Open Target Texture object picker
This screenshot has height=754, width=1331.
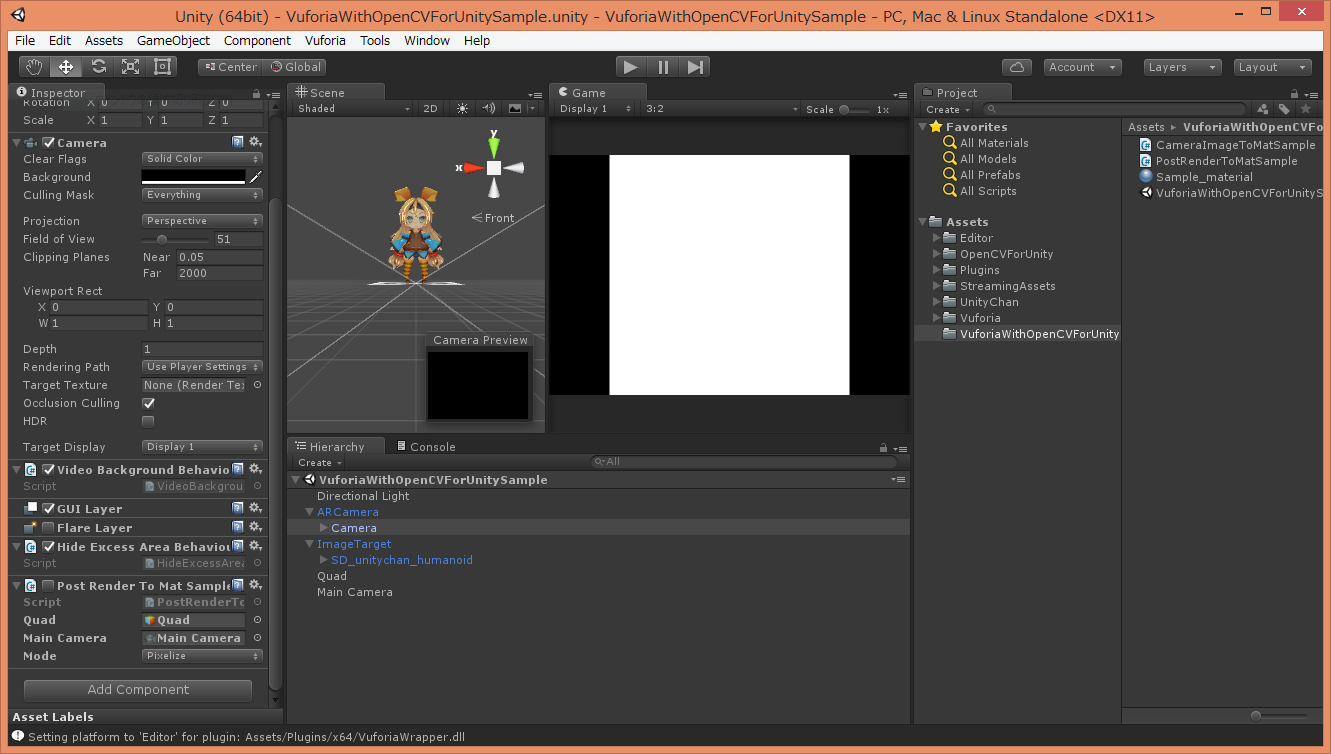pyautogui.click(x=257, y=385)
